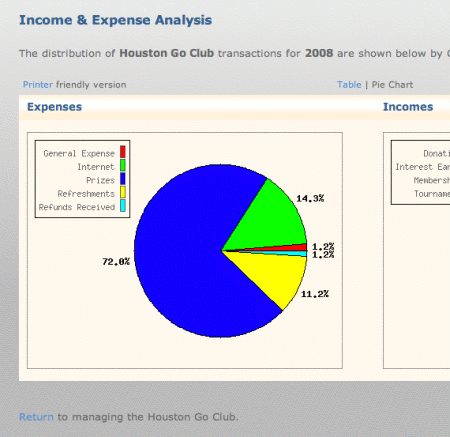
Task: Switch to the Table view link
Action: click(x=349, y=85)
